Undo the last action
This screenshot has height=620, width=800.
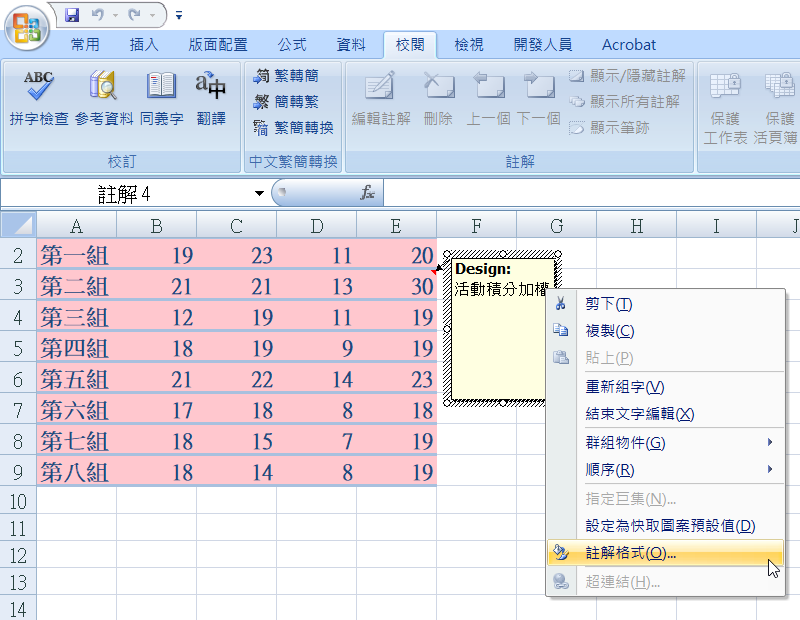pyautogui.click(x=97, y=15)
